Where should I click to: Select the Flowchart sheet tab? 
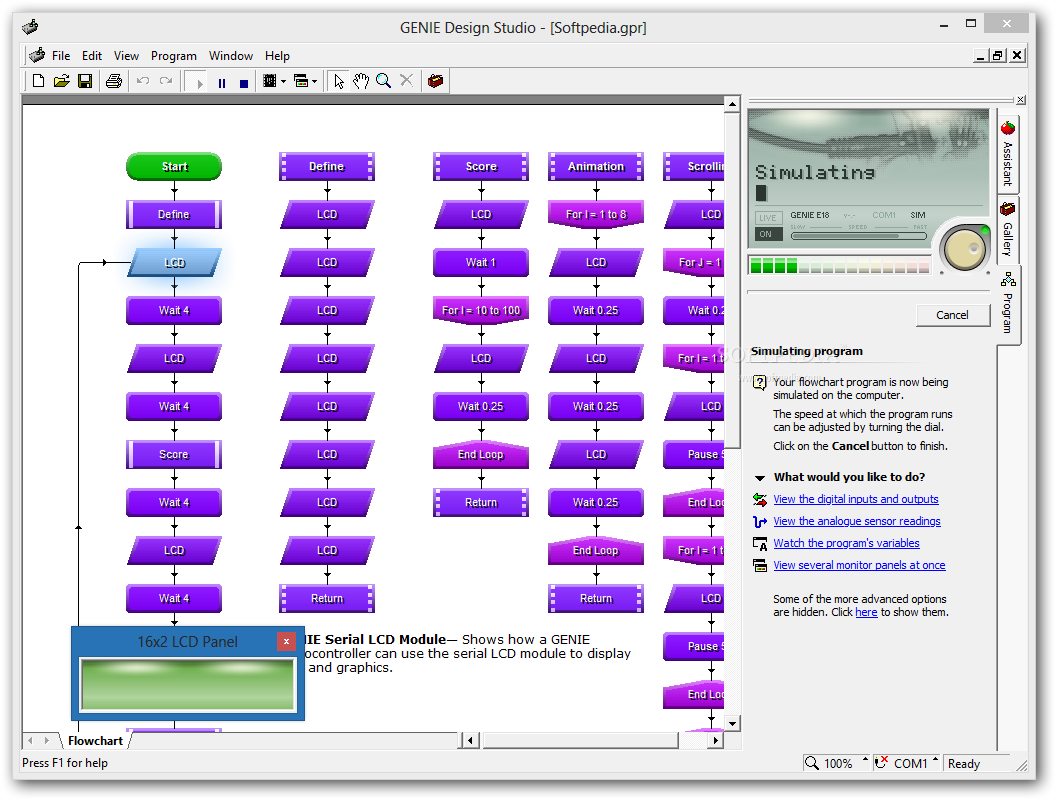95,741
